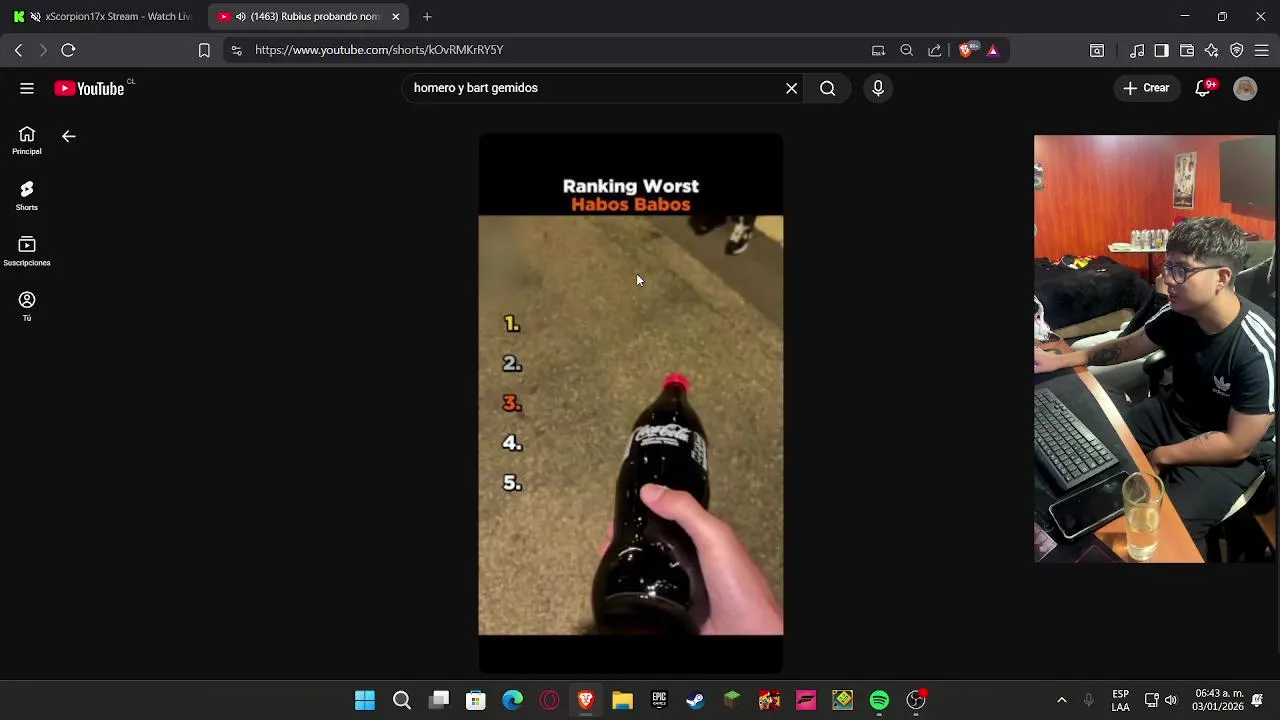Open the media control music note
Viewport: 1280px width, 720px height.
pos(1137,50)
